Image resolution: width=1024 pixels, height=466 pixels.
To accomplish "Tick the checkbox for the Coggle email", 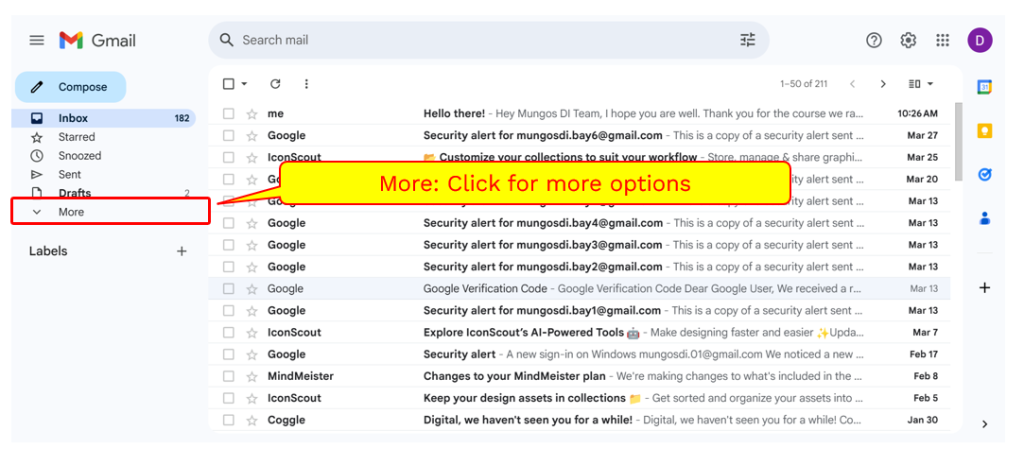I will click(229, 420).
